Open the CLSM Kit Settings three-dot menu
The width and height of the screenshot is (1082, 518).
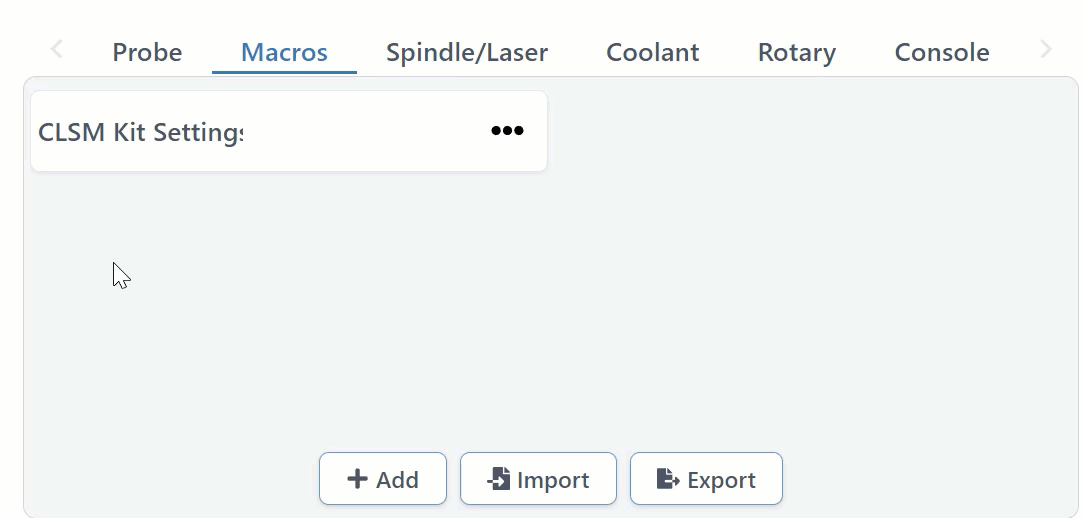click(507, 131)
